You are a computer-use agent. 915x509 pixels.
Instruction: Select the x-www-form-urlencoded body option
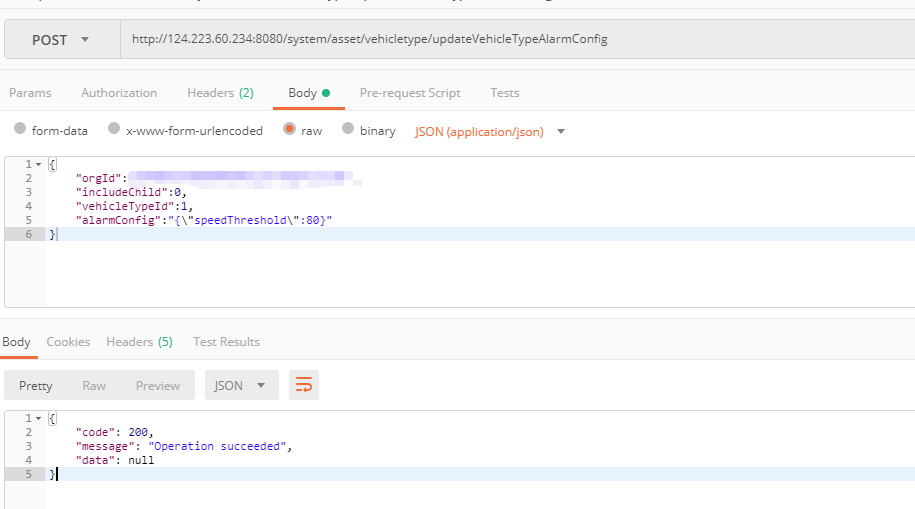click(114, 130)
